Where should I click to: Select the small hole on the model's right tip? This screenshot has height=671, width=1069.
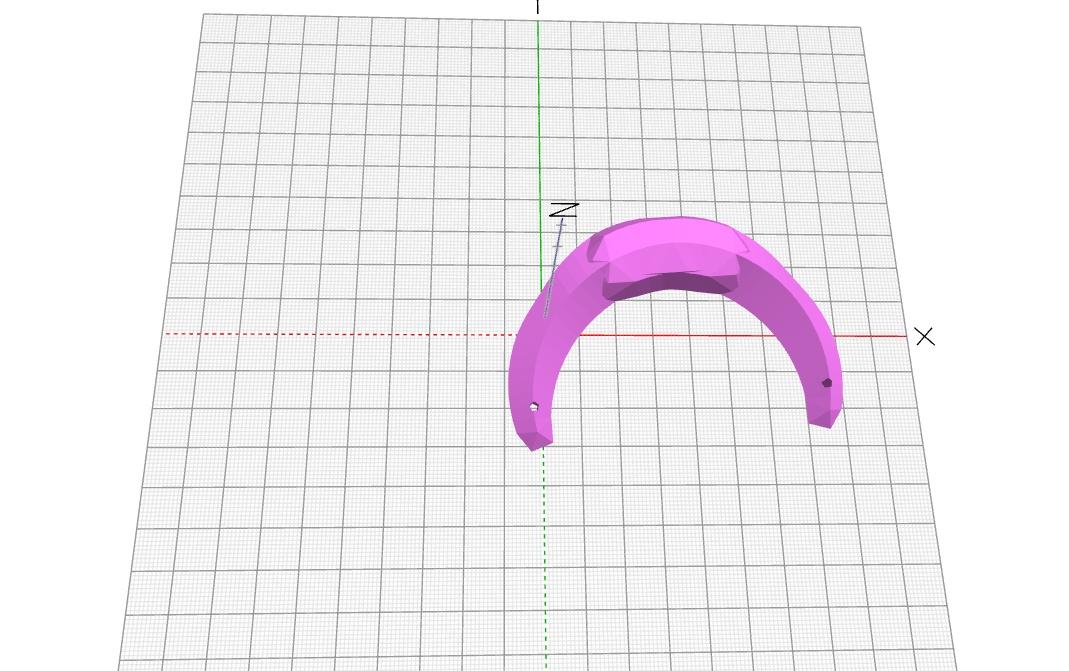tap(826, 382)
